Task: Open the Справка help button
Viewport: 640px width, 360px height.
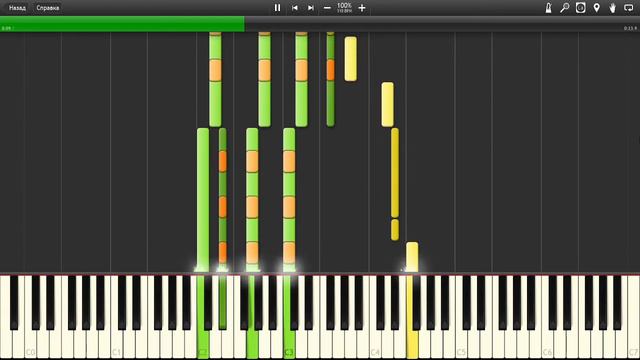Action: click(x=48, y=8)
